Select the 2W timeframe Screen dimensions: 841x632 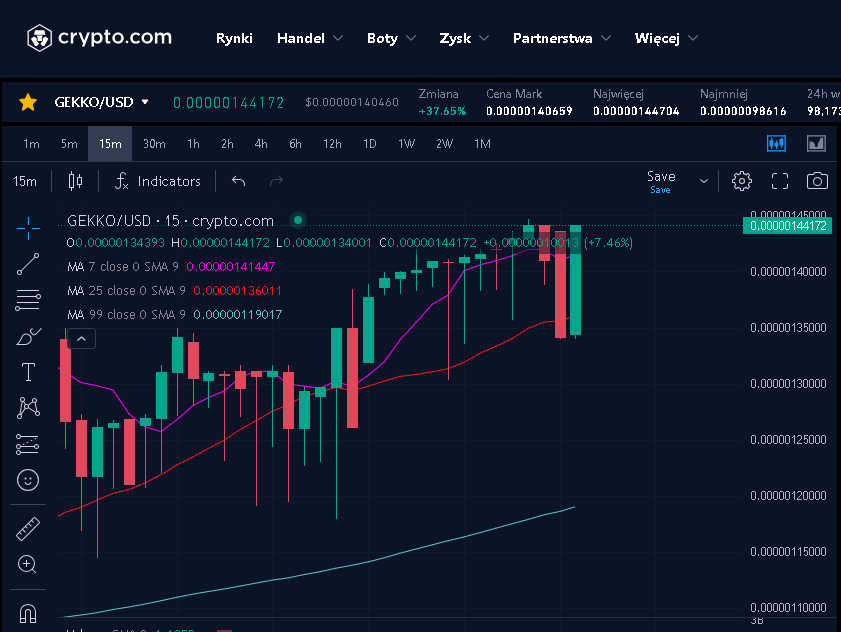[444, 144]
